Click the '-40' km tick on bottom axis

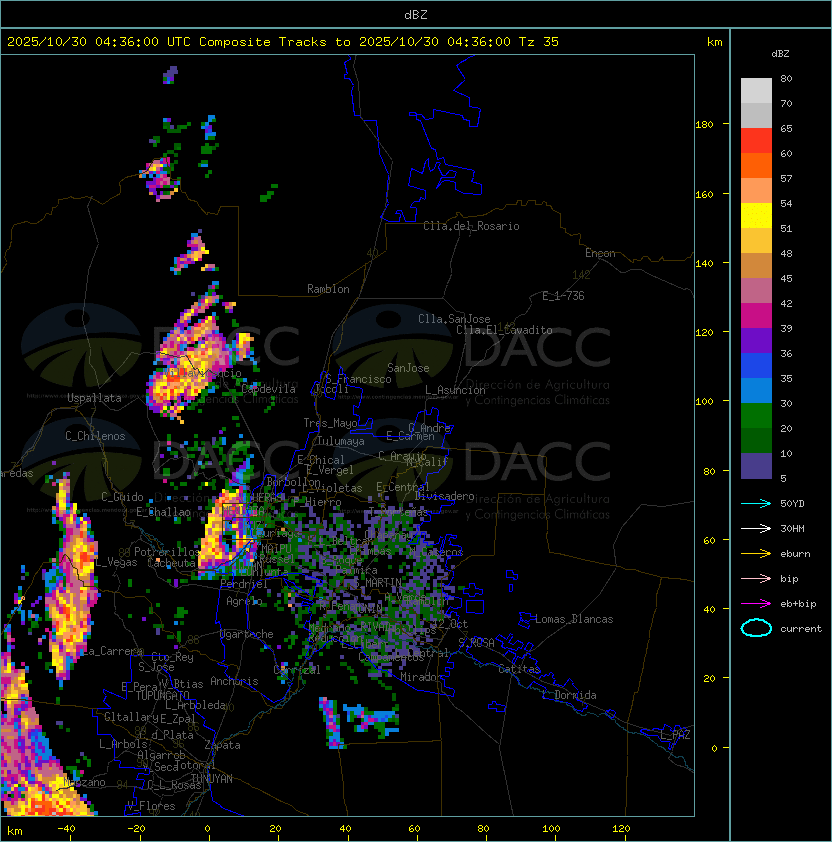pyautogui.click(x=66, y=829)
